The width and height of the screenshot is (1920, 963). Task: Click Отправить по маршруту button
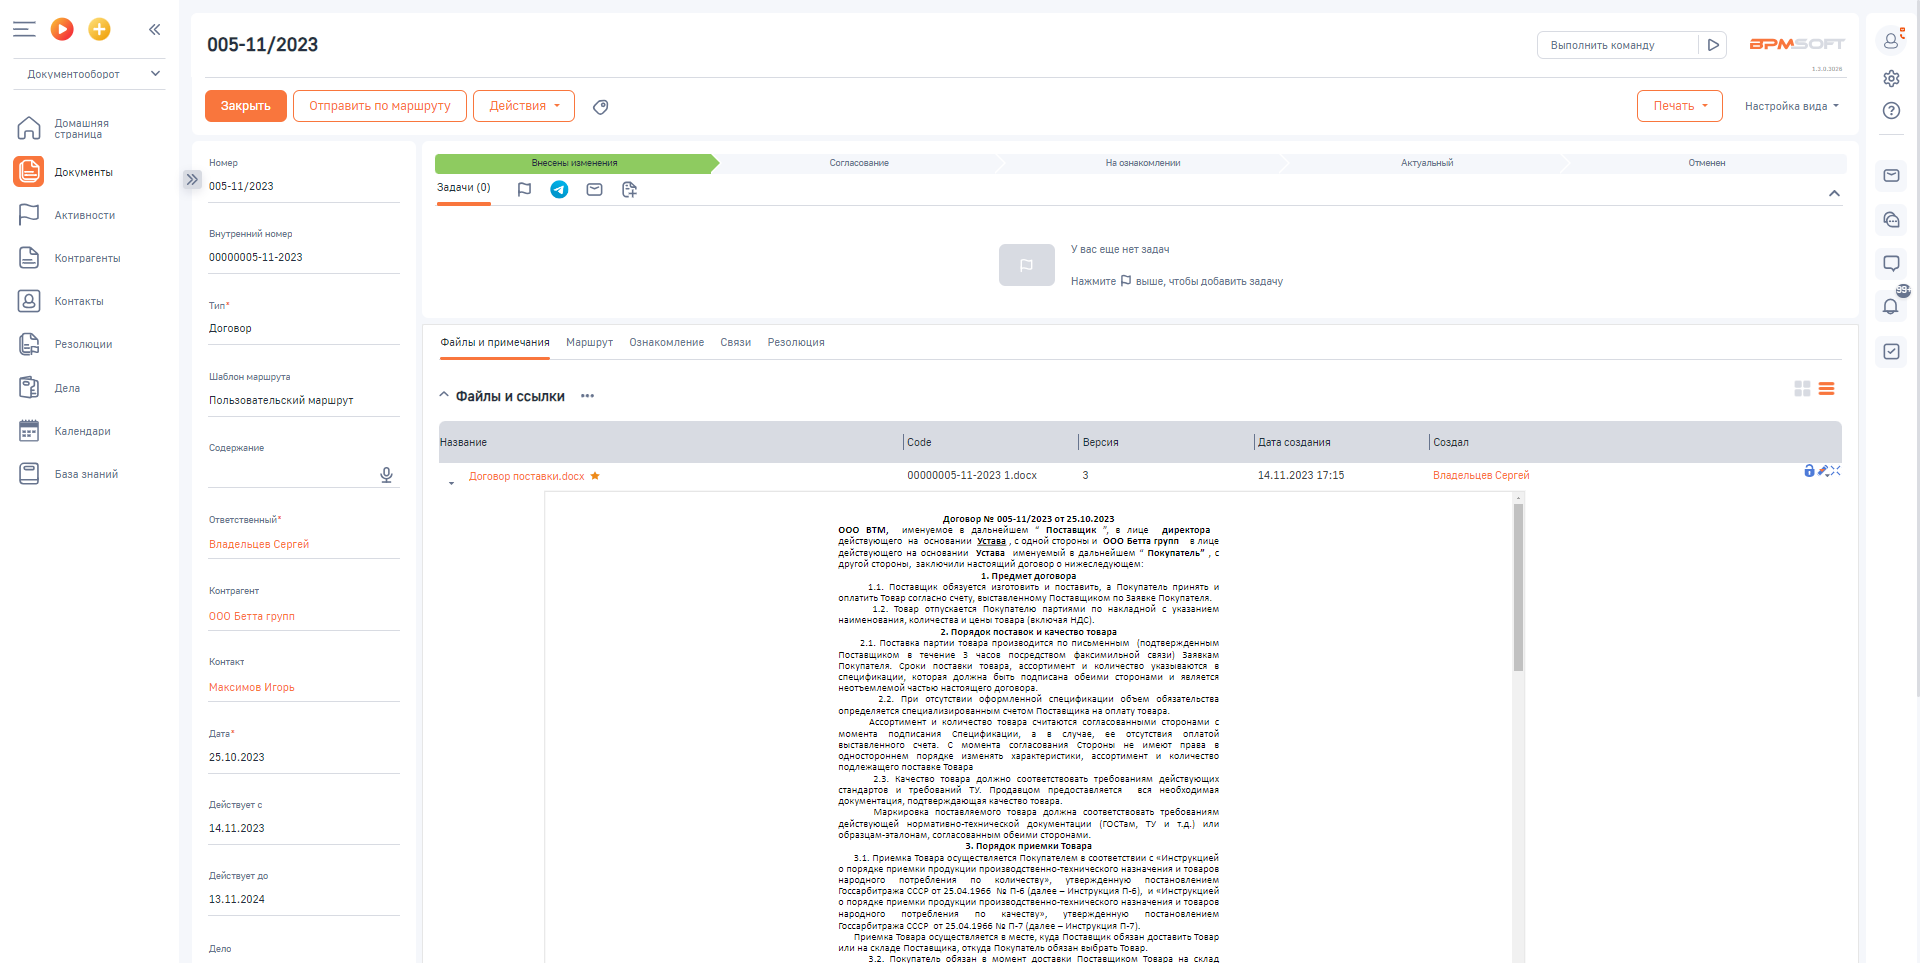pos(379,106)
